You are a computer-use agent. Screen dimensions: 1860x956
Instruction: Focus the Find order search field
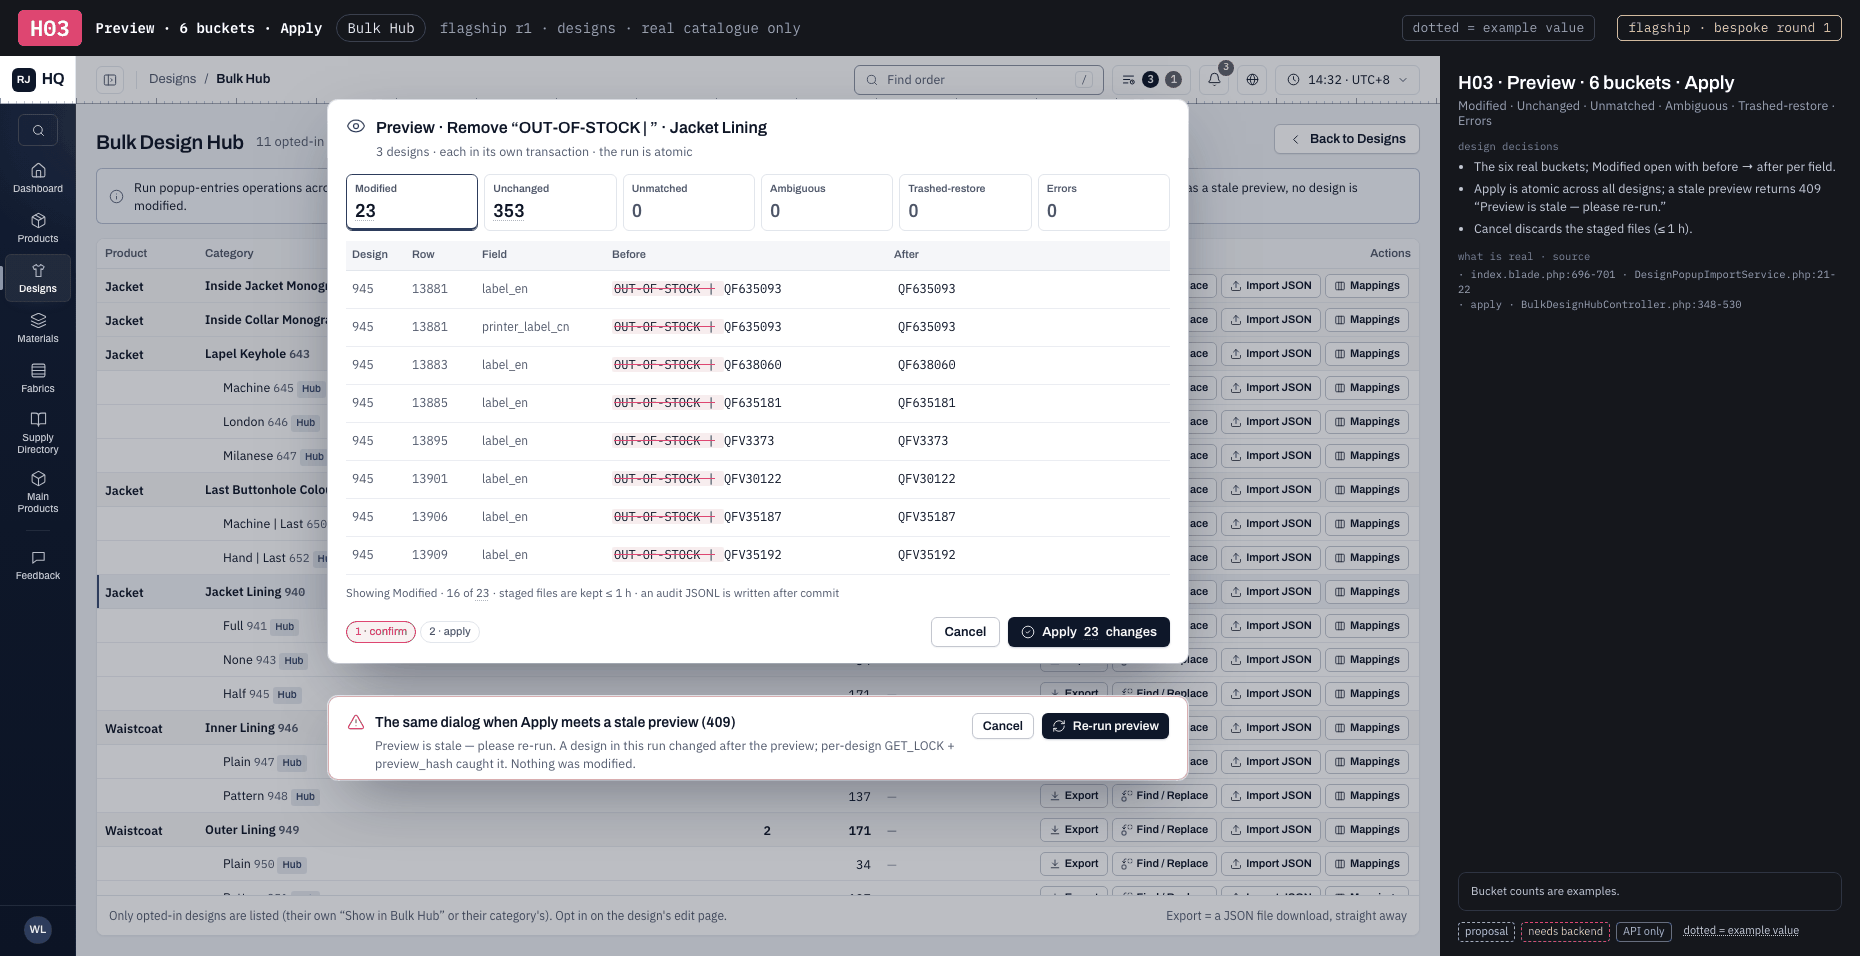(x=979, y=80)
